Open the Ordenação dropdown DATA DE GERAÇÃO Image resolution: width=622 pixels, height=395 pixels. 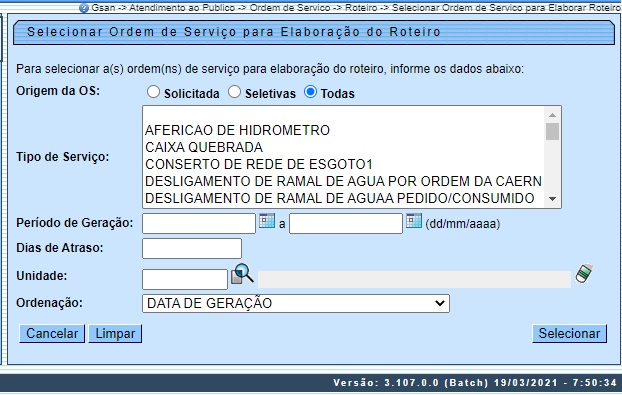pyautogui.click(x=296, y=303)
